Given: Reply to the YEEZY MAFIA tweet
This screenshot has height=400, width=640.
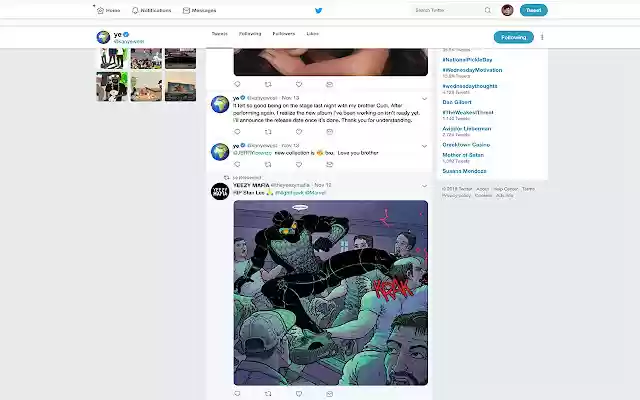Looking at the screenshot, I should coord(237,393).
